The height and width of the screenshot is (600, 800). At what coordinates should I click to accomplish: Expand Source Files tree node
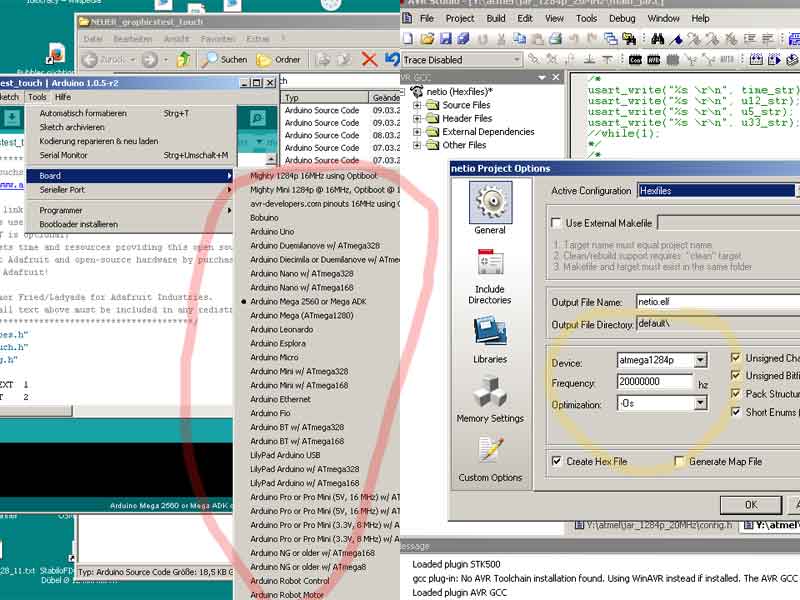(417, 105)
